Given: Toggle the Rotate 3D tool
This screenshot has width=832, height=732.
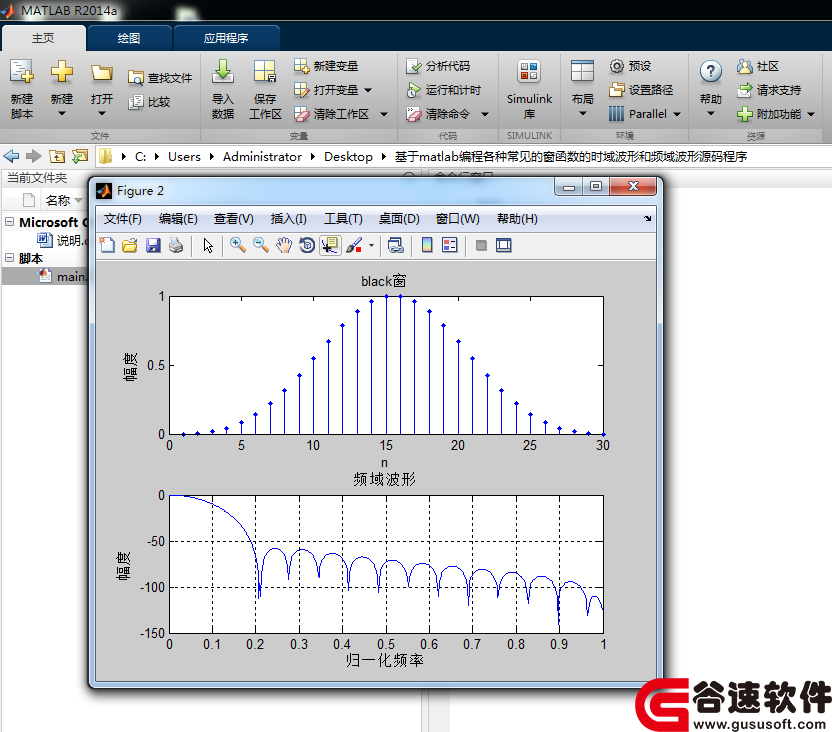Looking at the screenshot, I should (x=307, y=245).
